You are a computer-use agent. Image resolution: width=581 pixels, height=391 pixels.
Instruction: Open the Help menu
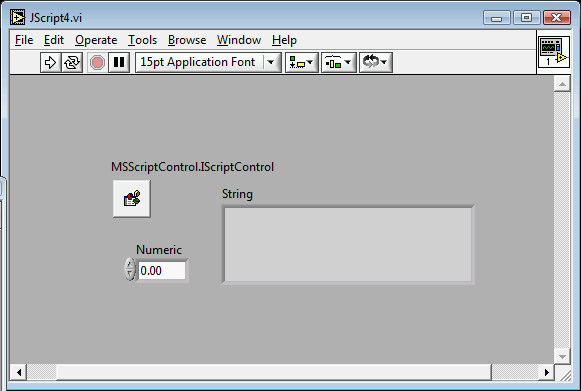click(x=284, y=40)
